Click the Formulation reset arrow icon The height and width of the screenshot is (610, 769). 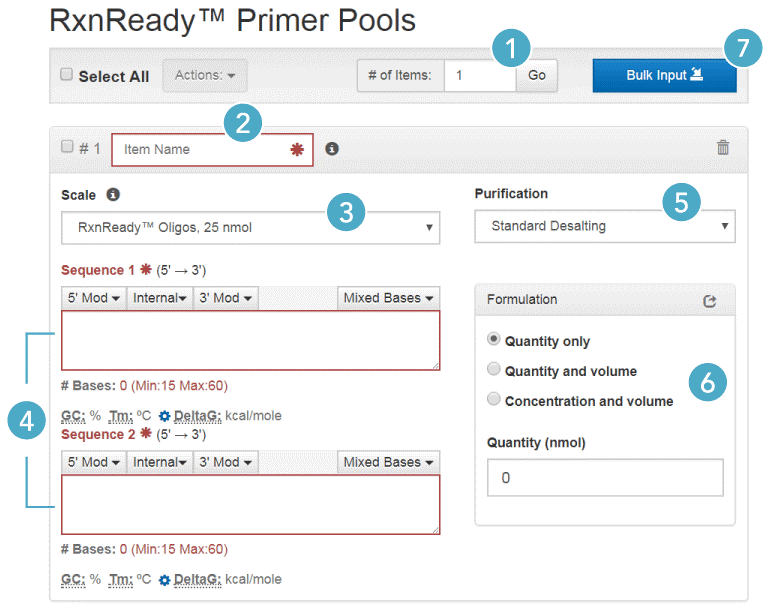(710, 301)
